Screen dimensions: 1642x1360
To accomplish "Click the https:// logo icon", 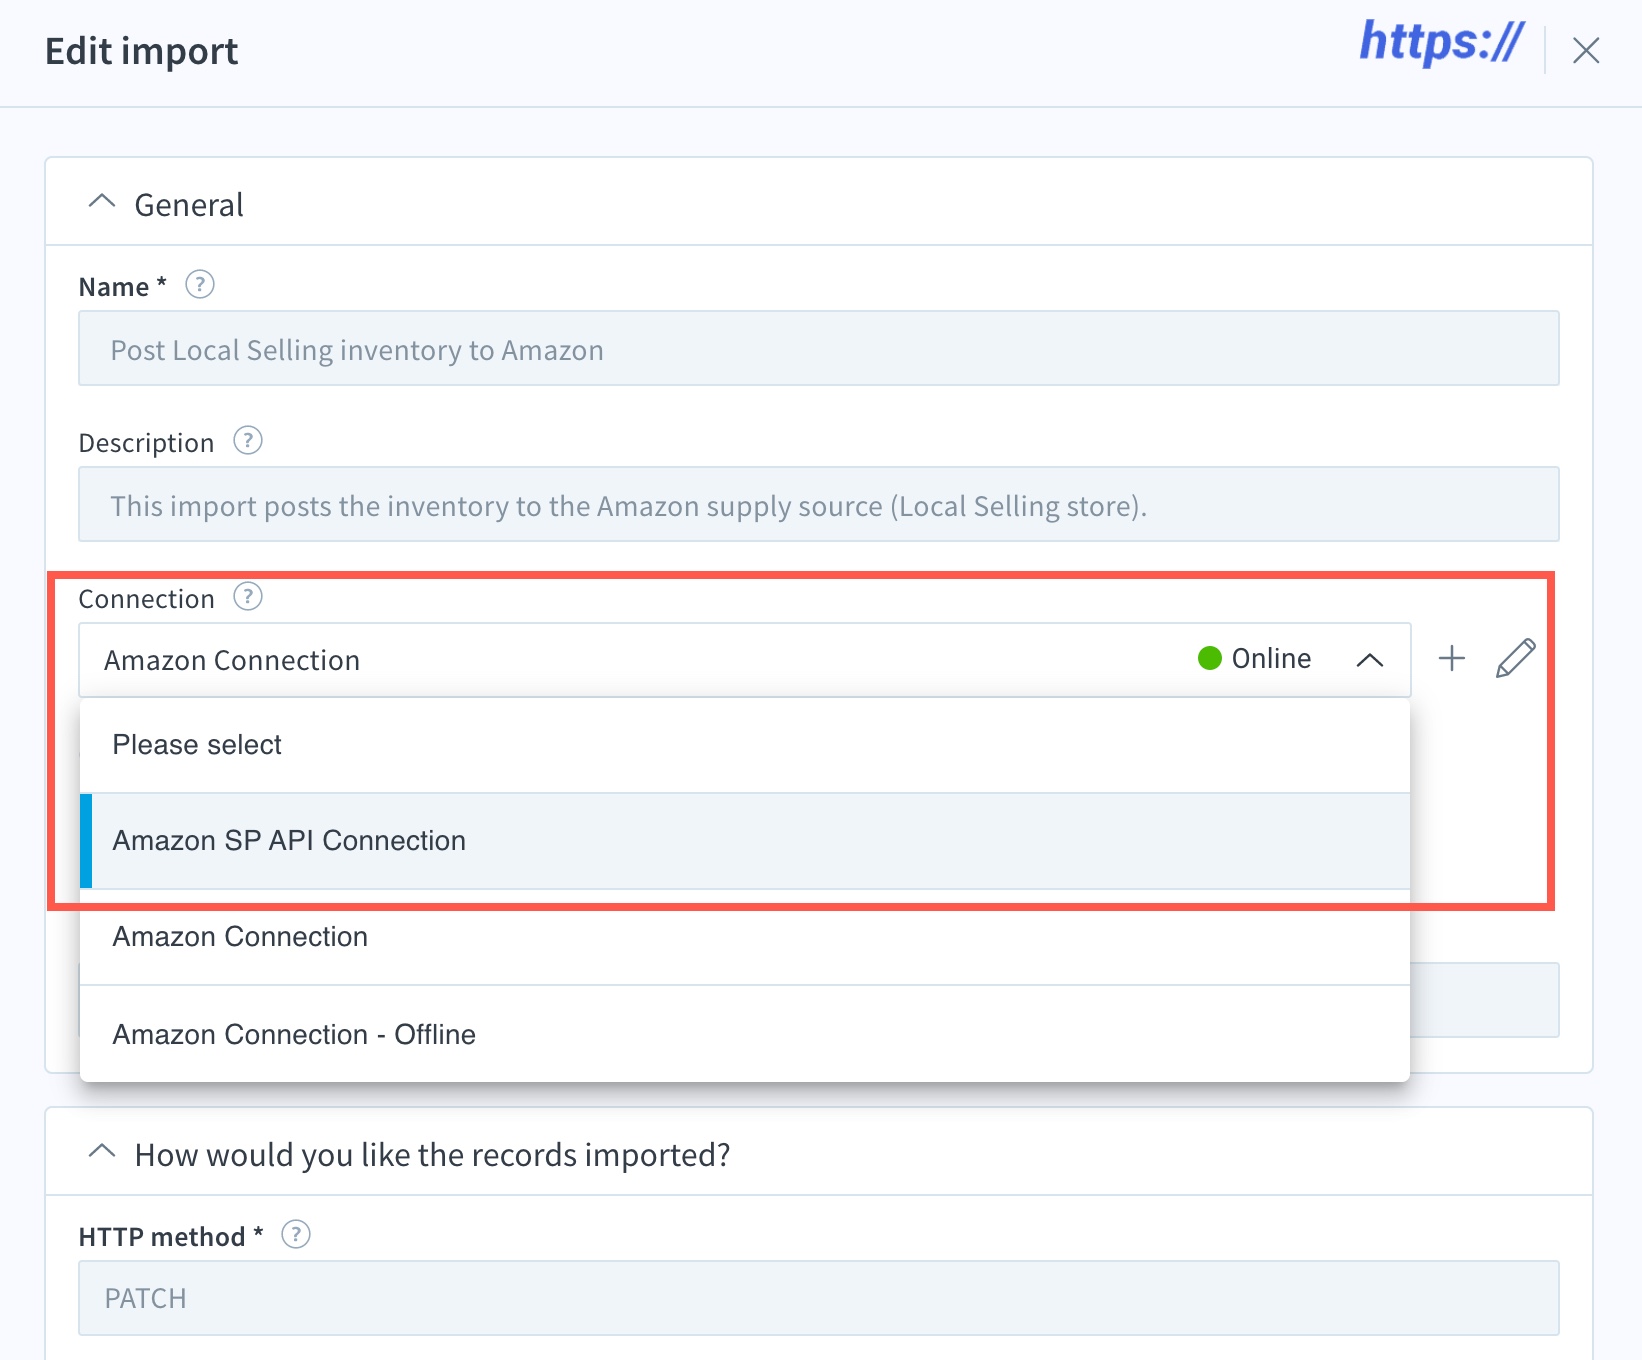I will [x=1441, y=43].
